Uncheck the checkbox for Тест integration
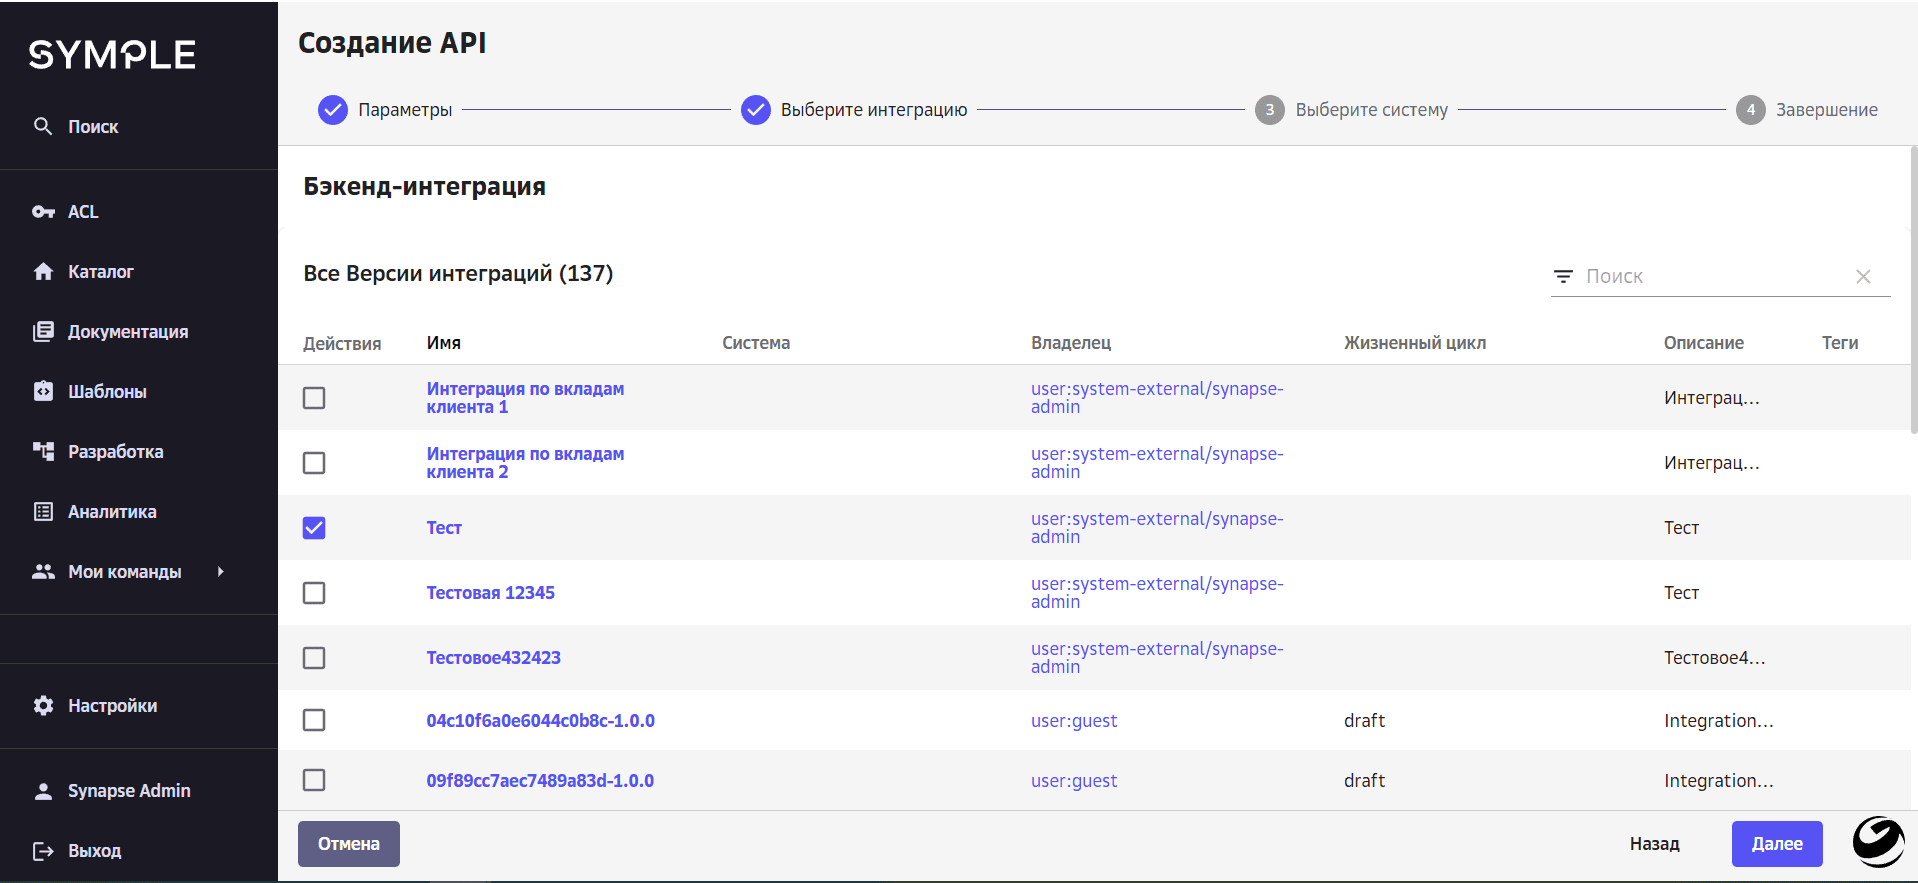The height and width of the screenshot is (883, 1918). click(x=314, y=528)
